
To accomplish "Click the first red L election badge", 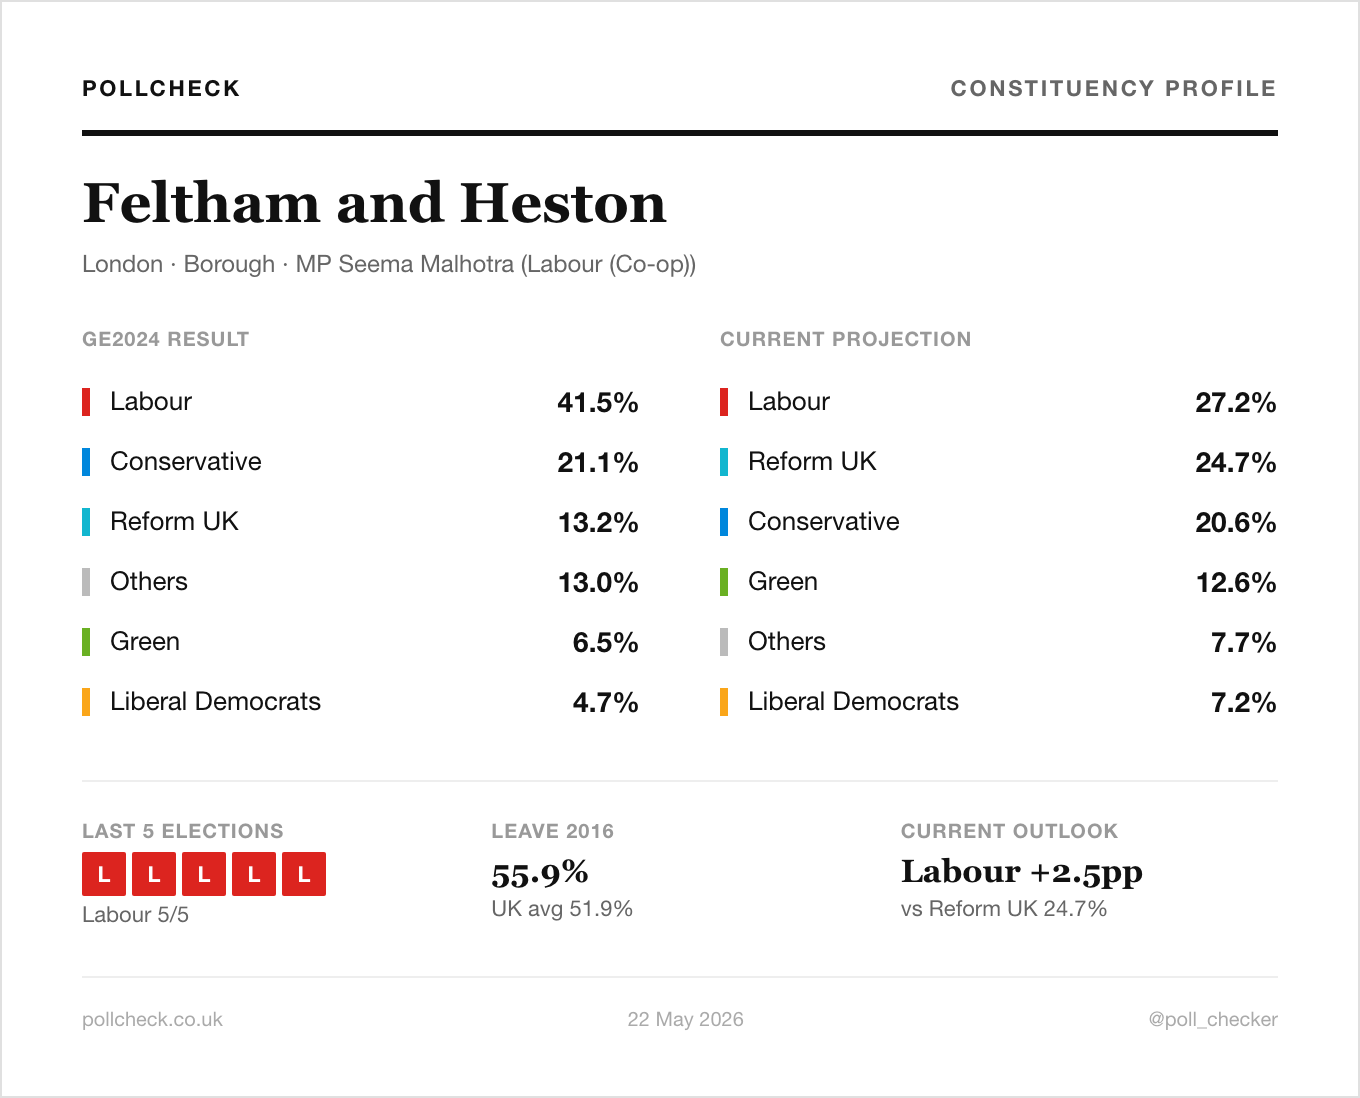I will click(104, 874).
